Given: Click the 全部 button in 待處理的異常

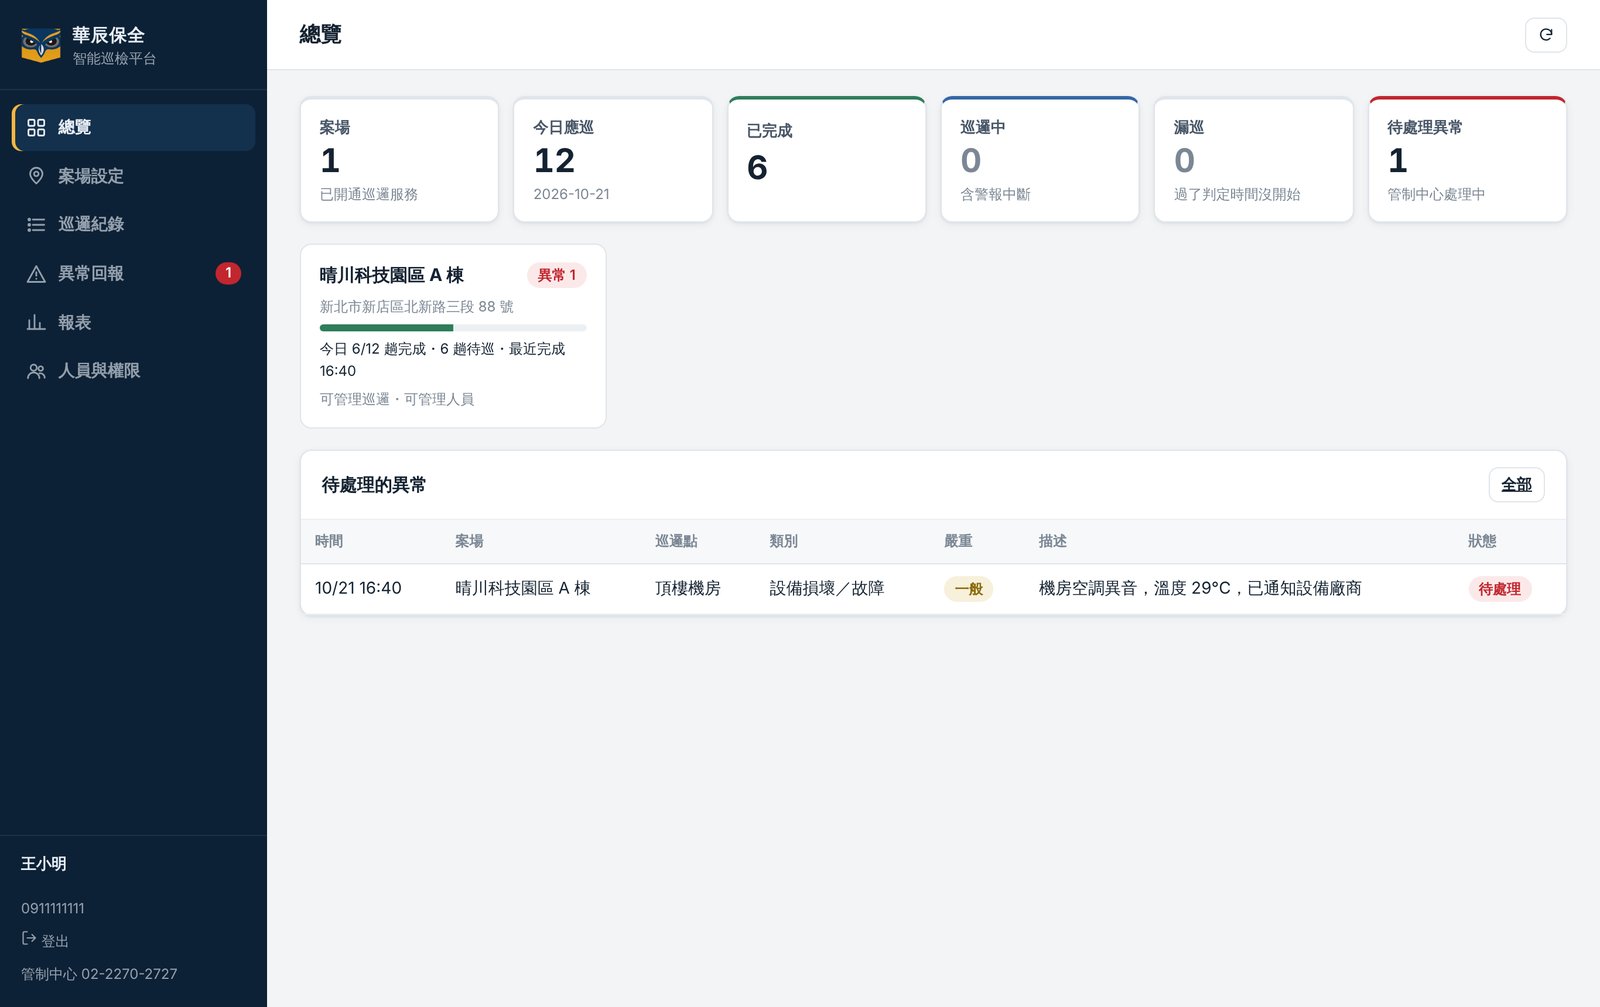Looking at the screenshot, I should (1516, 485).
